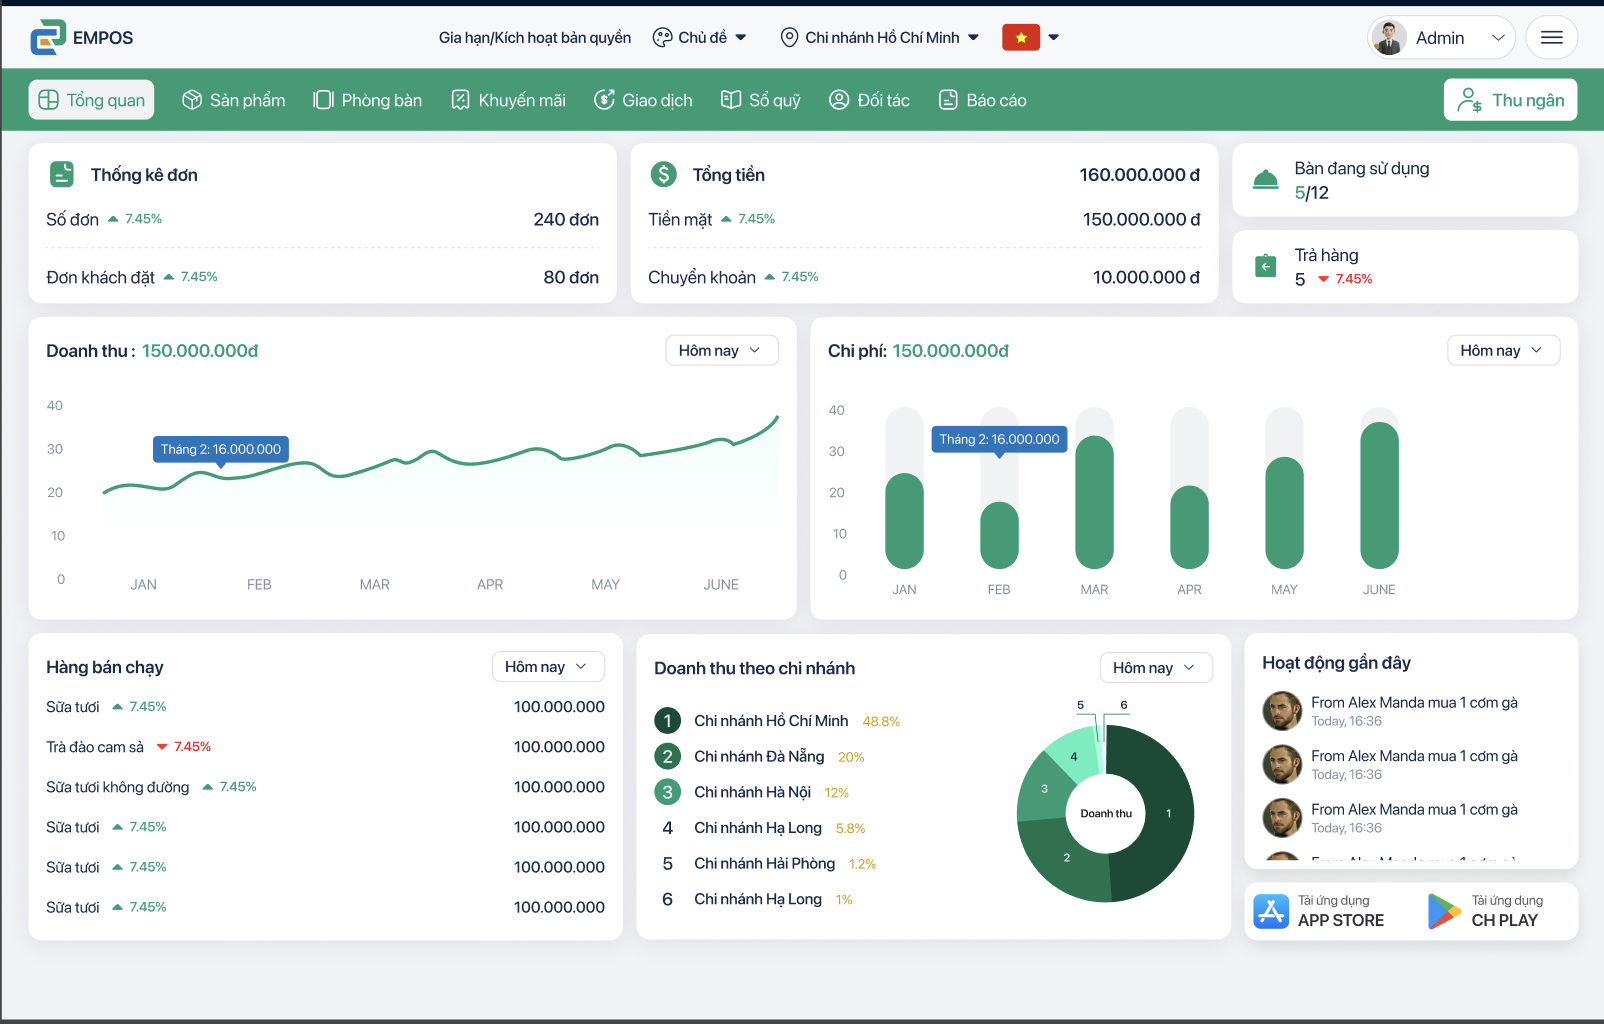Switch to the Tổng quan tab
This screenshot has height=1024, width=1604.
coord(91,100)
